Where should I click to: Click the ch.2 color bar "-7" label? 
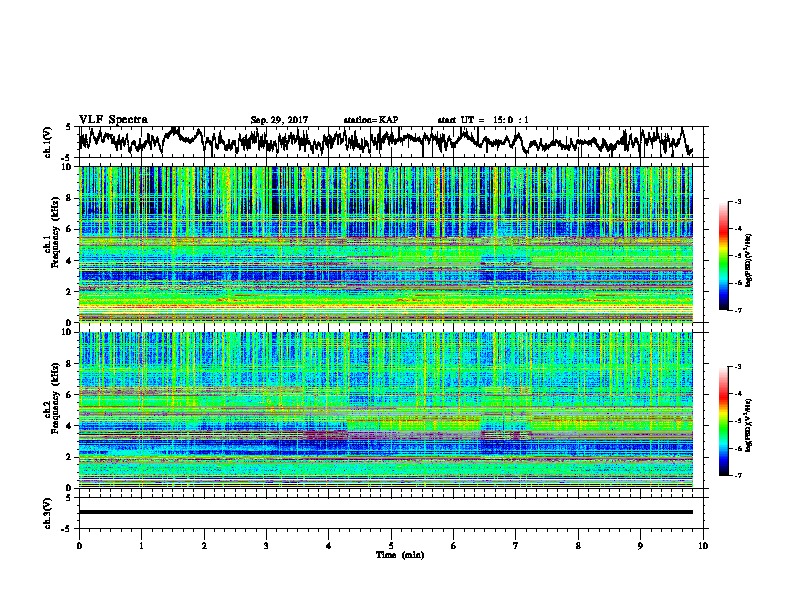(737, 475)
